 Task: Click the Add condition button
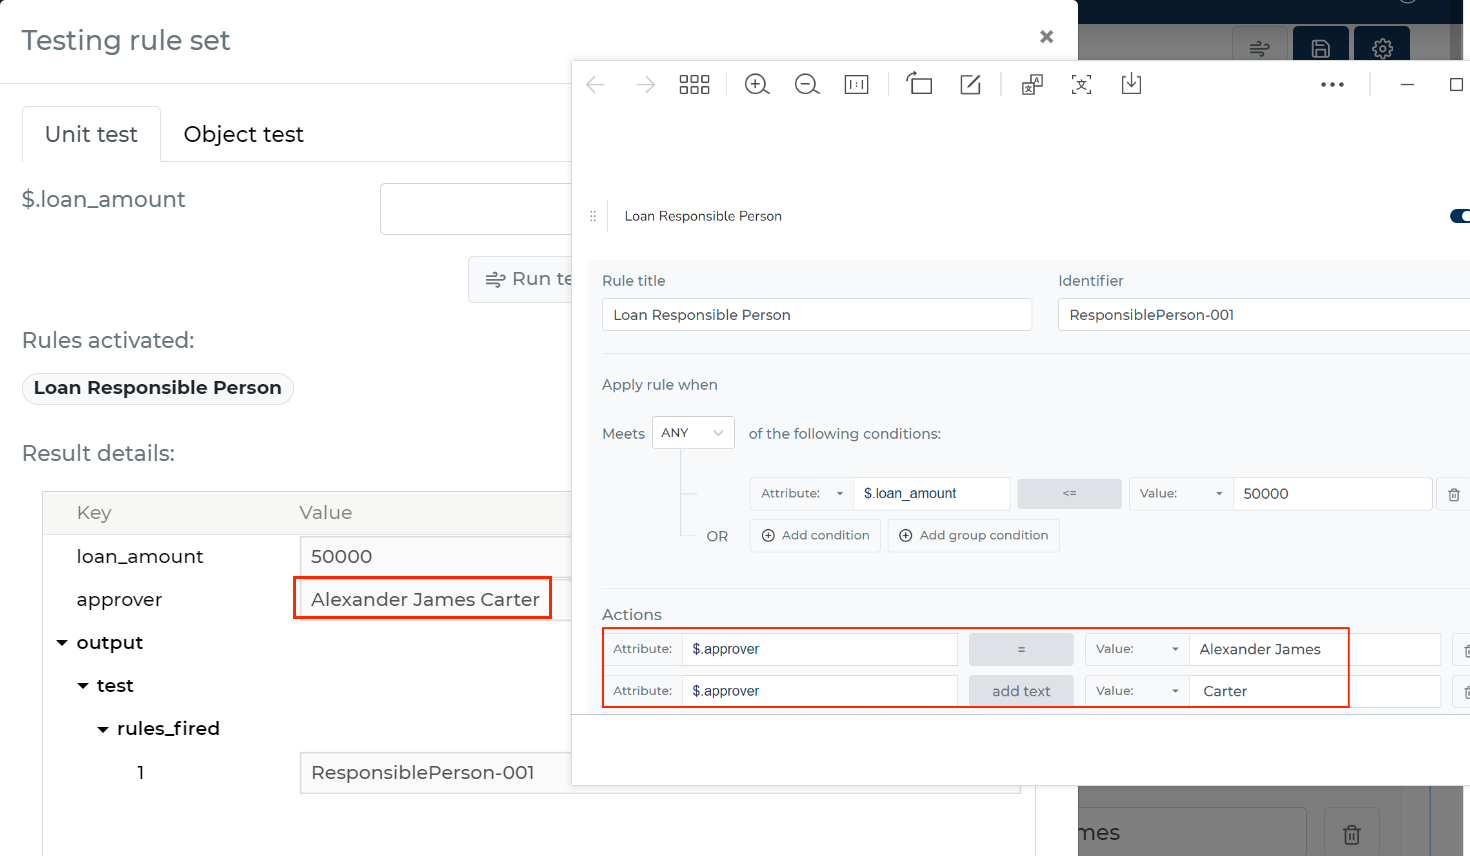coord(816,536)
